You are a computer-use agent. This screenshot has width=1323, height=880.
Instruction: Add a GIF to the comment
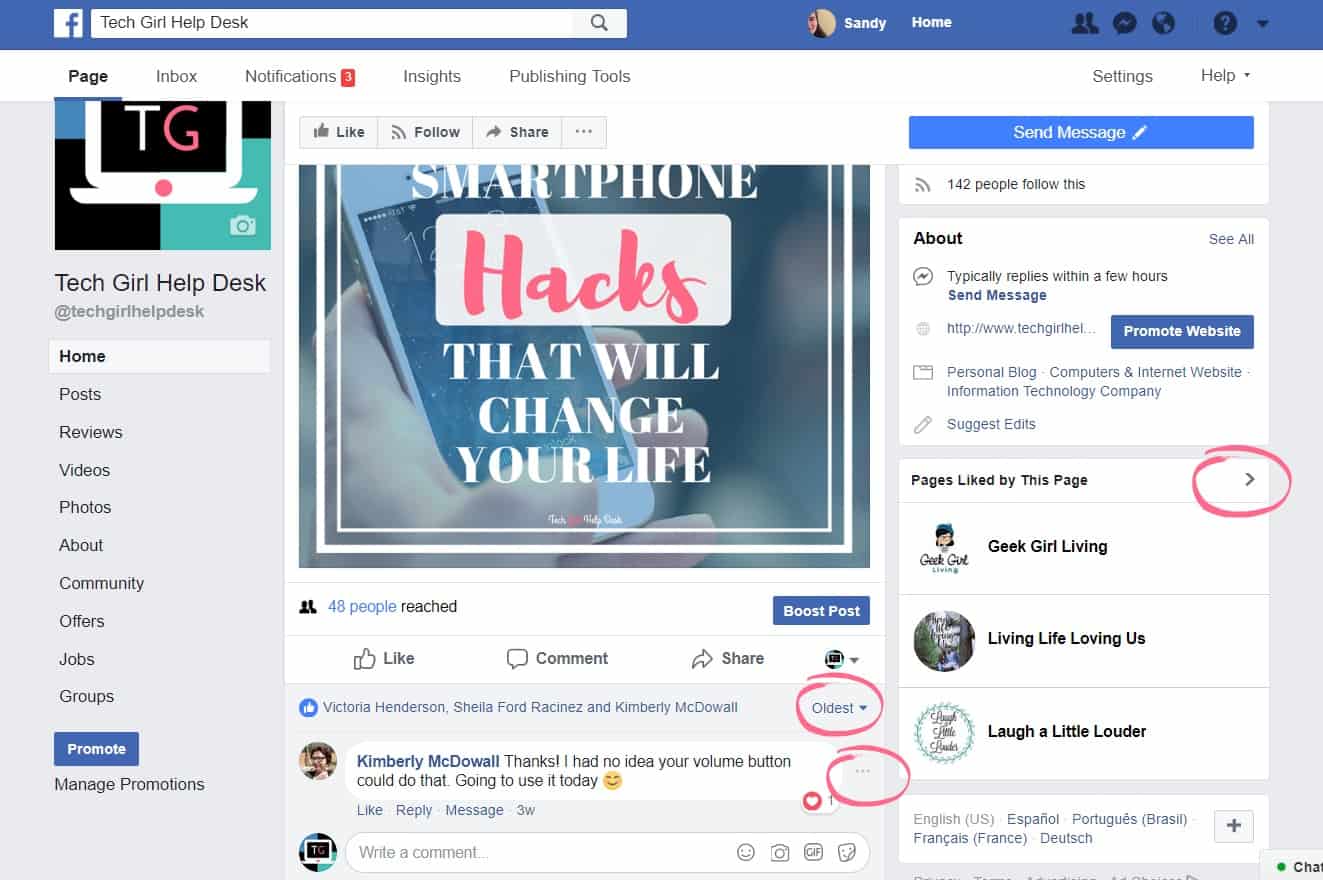(x=813, y=853)
